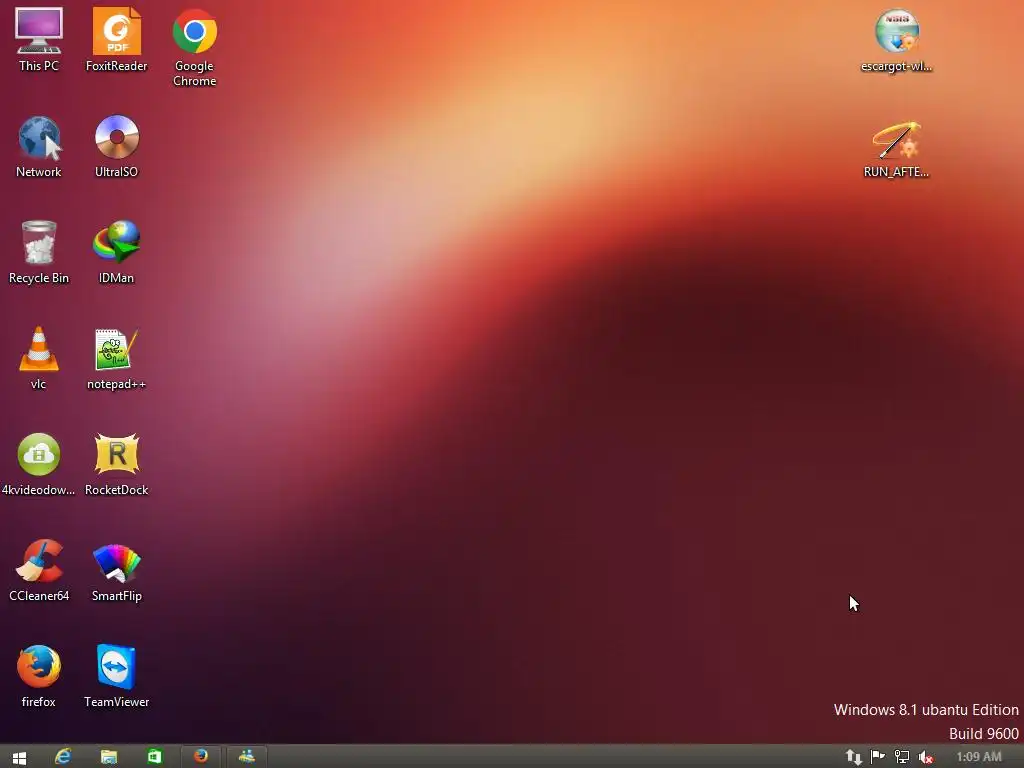Image resolution: width=1024 pixels, height=768 pixels.
Task: Select the RUN_AFTE... desktop icon
Action: coord(897,149)
